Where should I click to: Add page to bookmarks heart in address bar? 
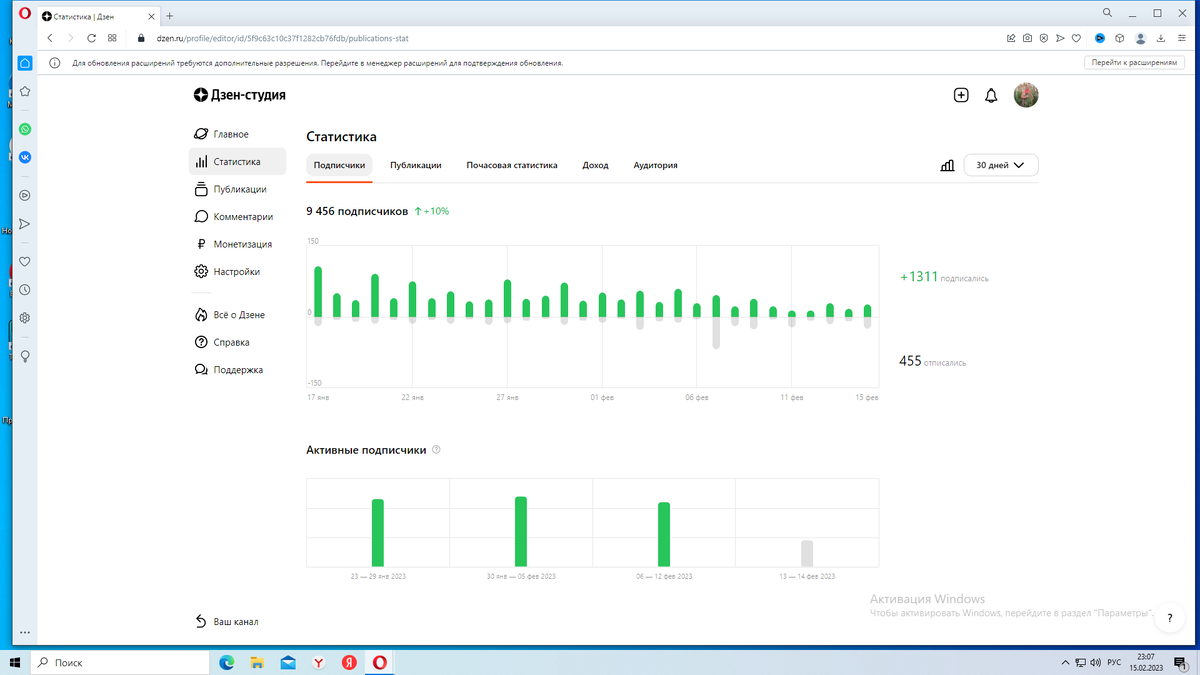tap(1076, 38)
